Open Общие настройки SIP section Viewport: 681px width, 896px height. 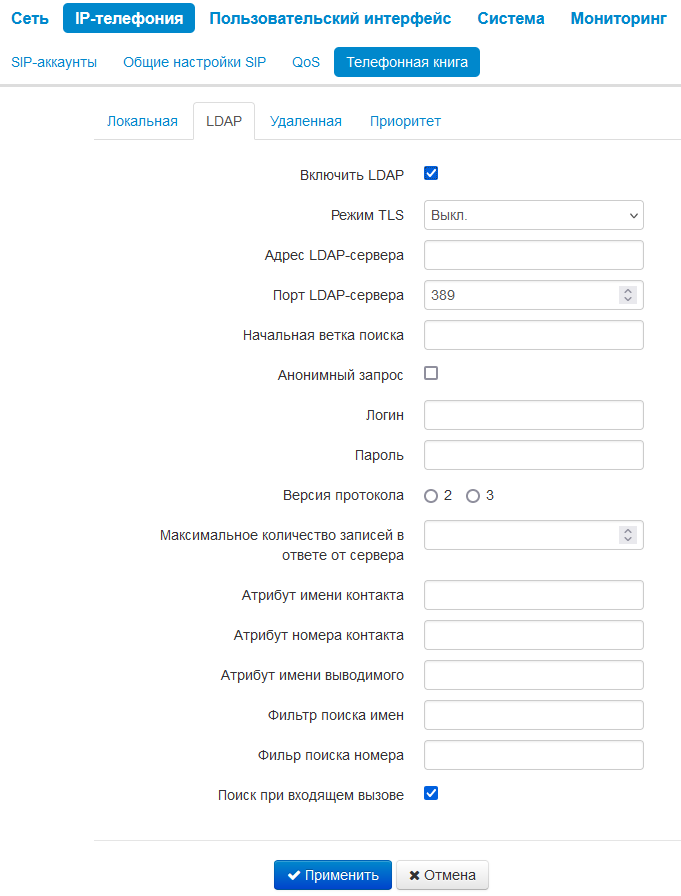(194, 62)
